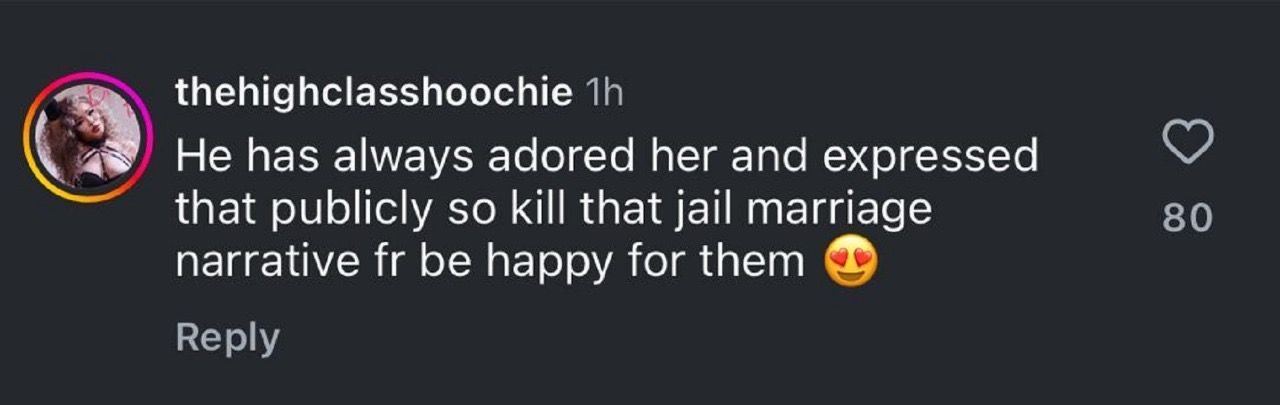Like the comment with the heart icon
The height and width of the screenshot is (405, 1280).
tap(1189, 144)
